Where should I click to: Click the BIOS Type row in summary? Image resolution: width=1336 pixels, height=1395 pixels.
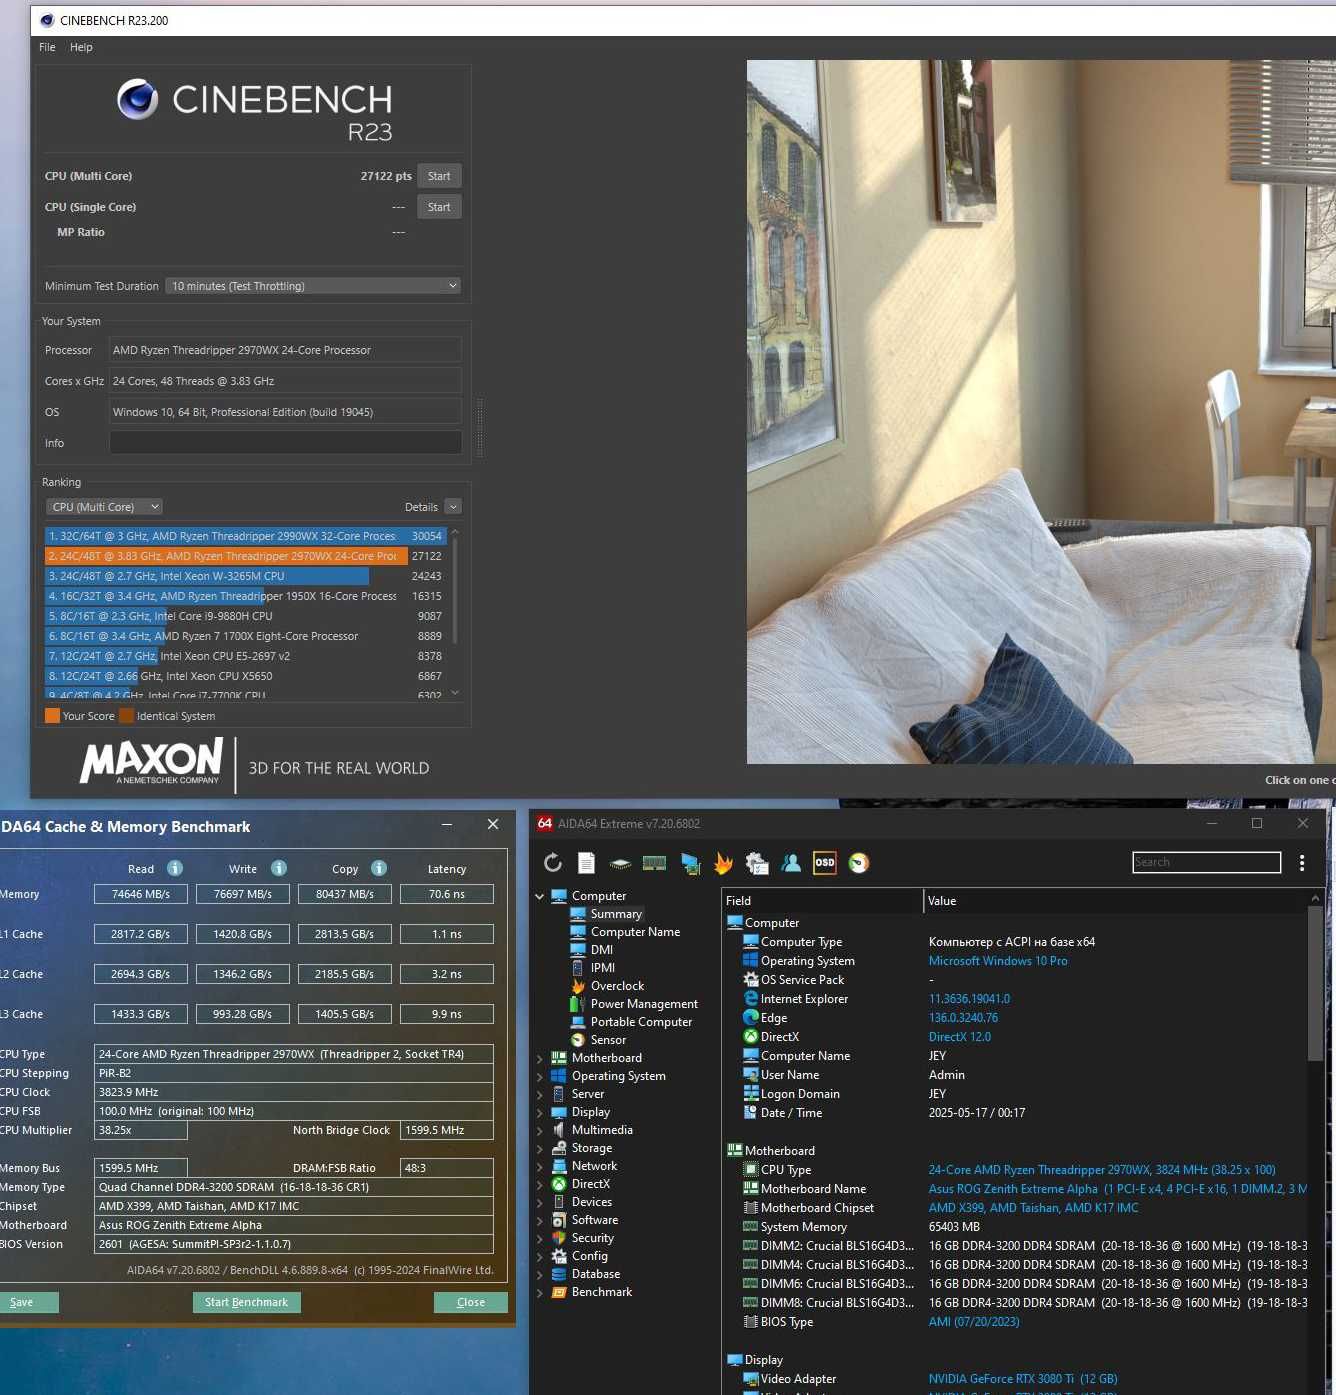coord(1014,1322)
